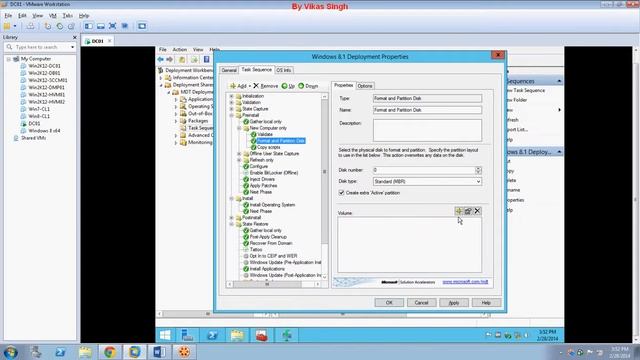Viewport: 640px width, 360px height.
Task: Expand the Offline User State Capture group
Action: tap(239, 154)
